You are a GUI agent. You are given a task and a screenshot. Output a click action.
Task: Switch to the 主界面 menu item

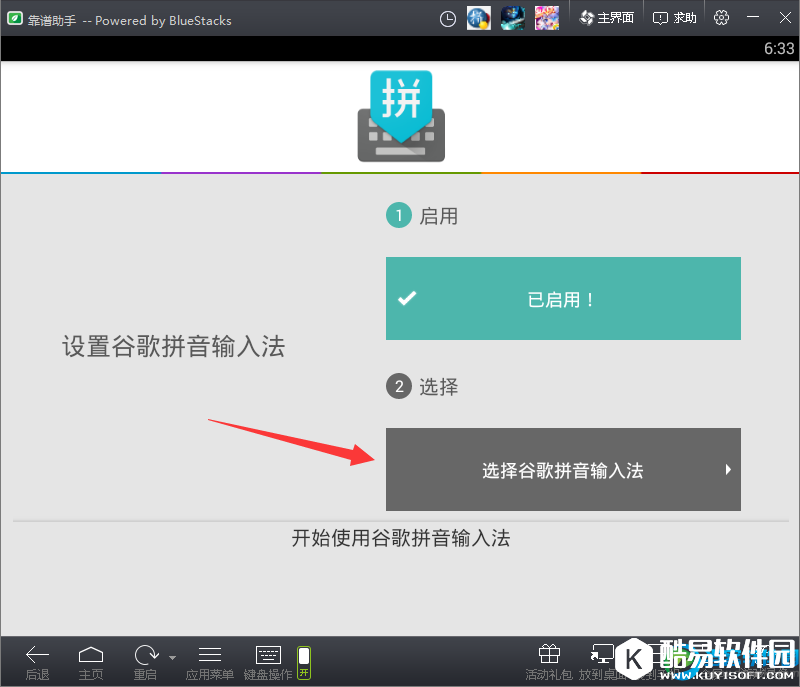[606, 17]
